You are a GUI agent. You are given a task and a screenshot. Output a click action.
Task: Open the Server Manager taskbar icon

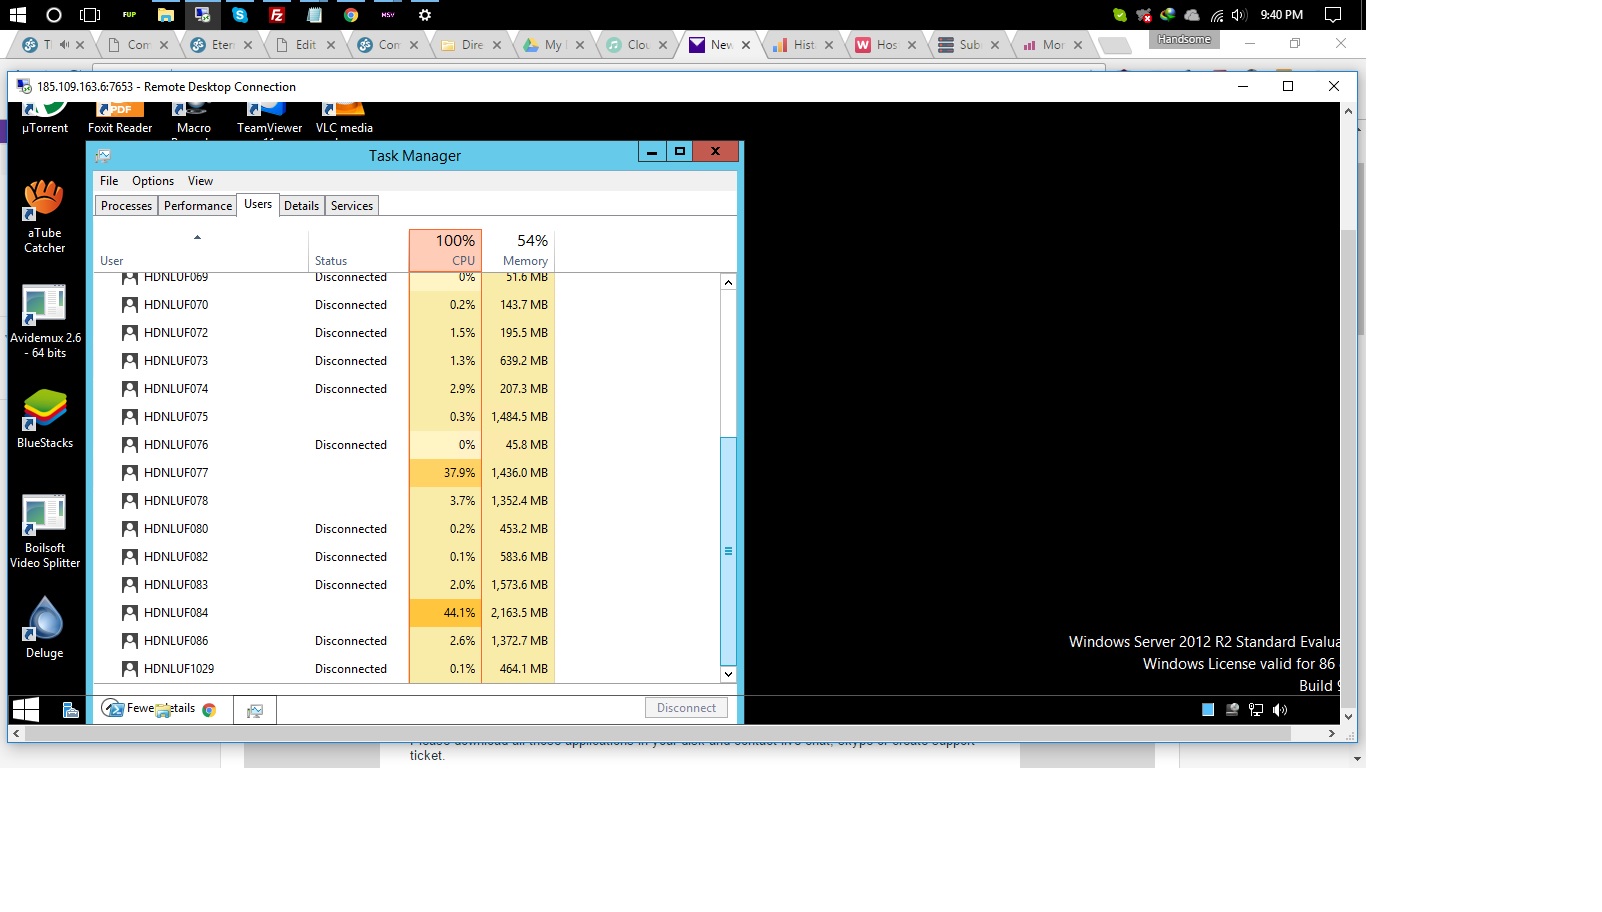(71, 710)
